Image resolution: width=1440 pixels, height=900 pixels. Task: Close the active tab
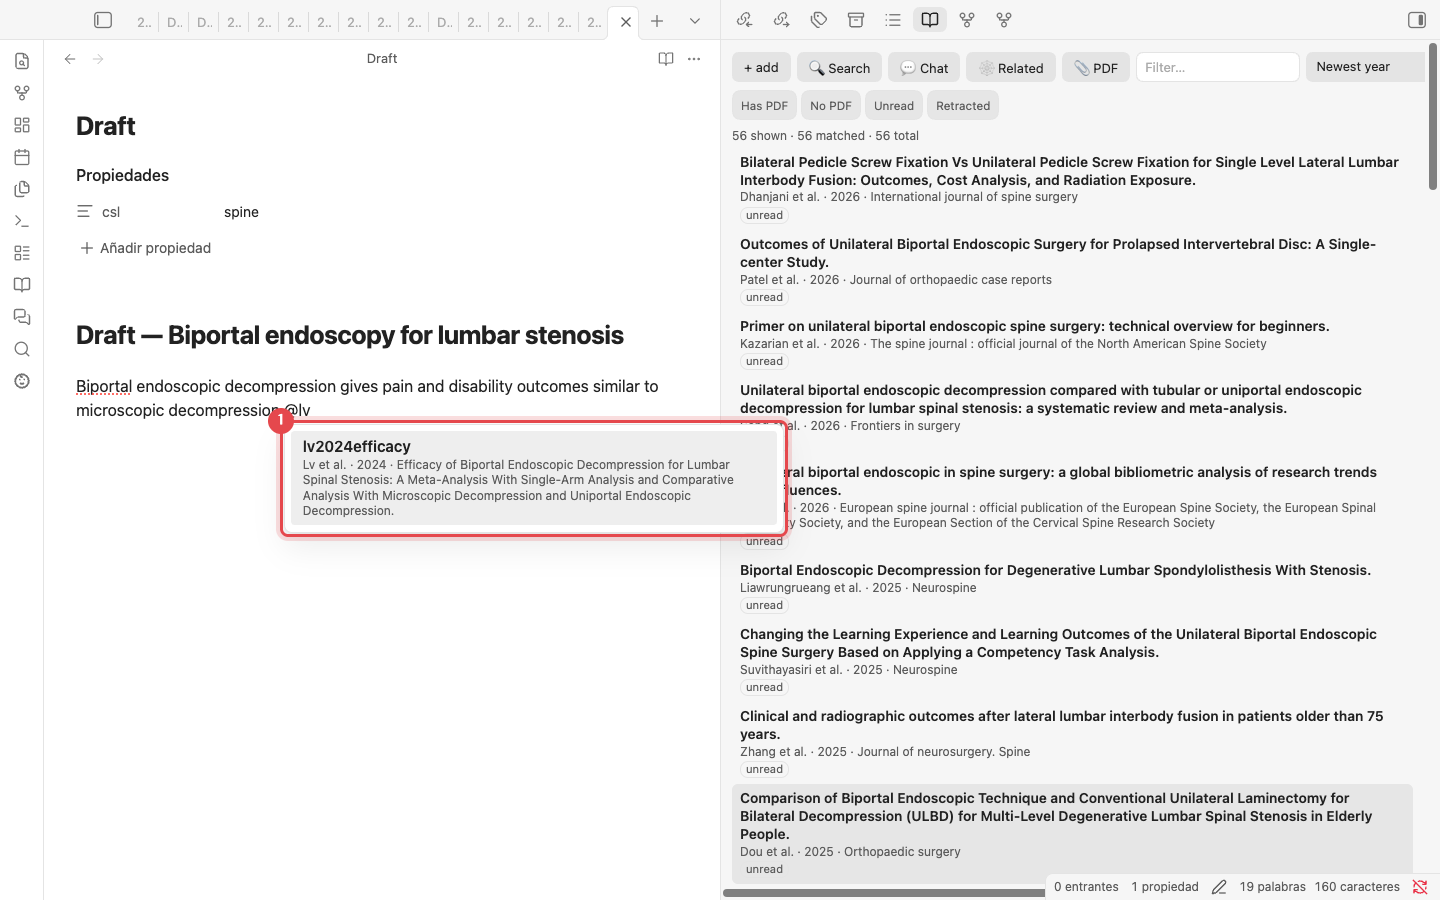pyautogui.click(x=626, y=21)
